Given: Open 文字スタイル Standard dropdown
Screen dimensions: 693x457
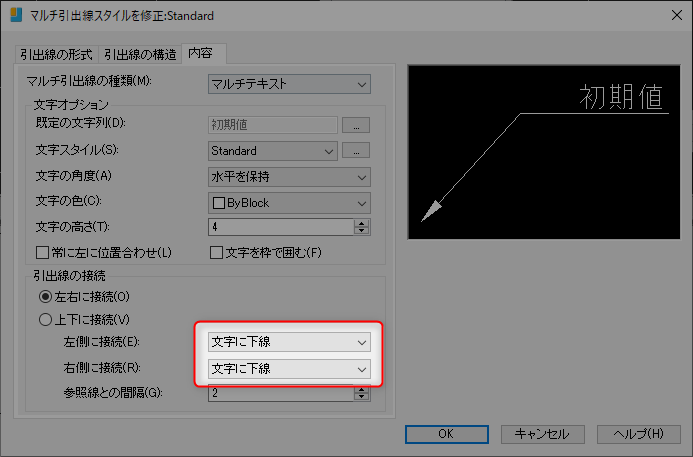Looking at the screenshot, I should click(273, 151).
